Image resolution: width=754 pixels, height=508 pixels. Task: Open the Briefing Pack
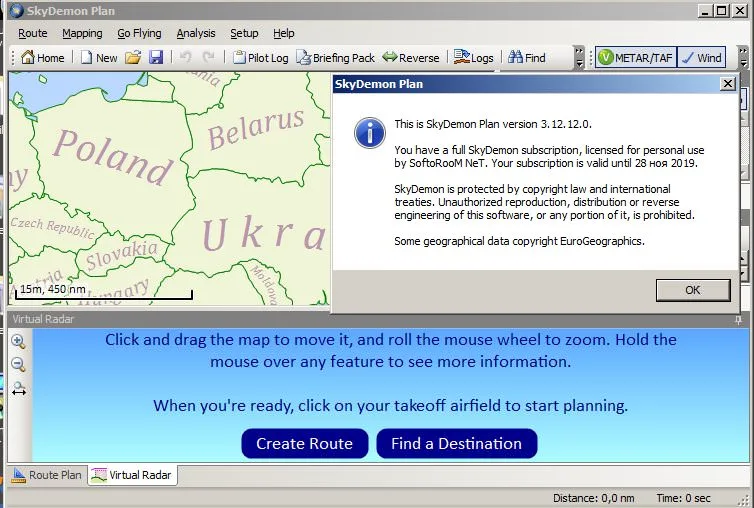[x=335, y=58]
